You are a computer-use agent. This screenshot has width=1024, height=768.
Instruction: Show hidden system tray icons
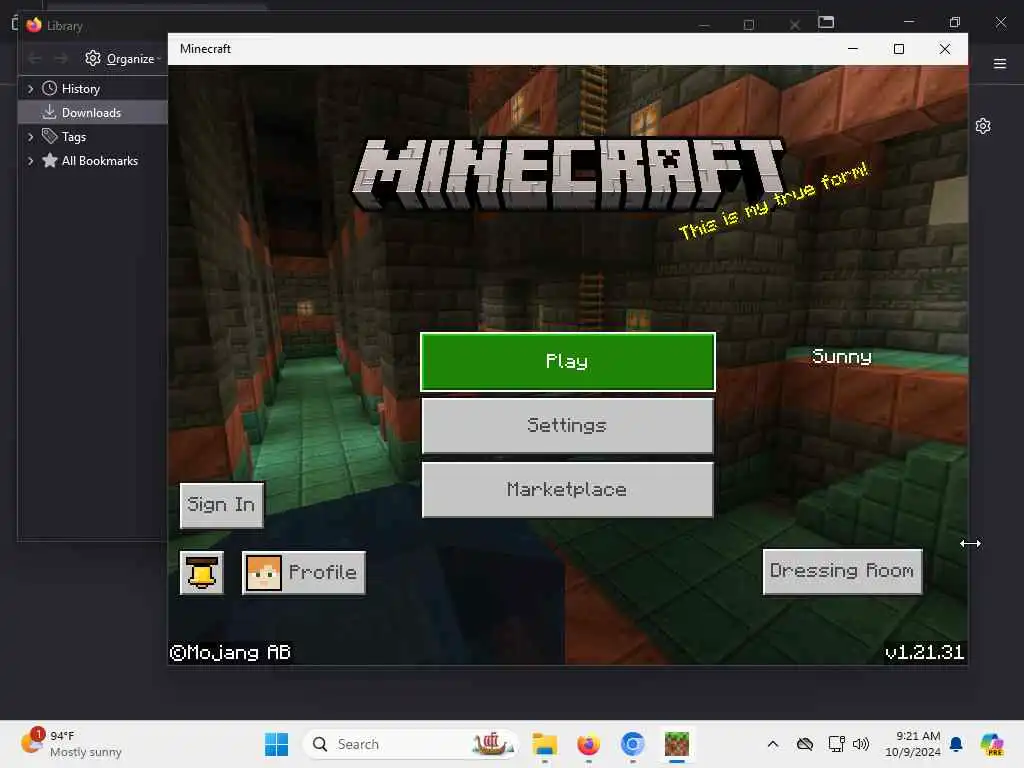coord(773,744)
